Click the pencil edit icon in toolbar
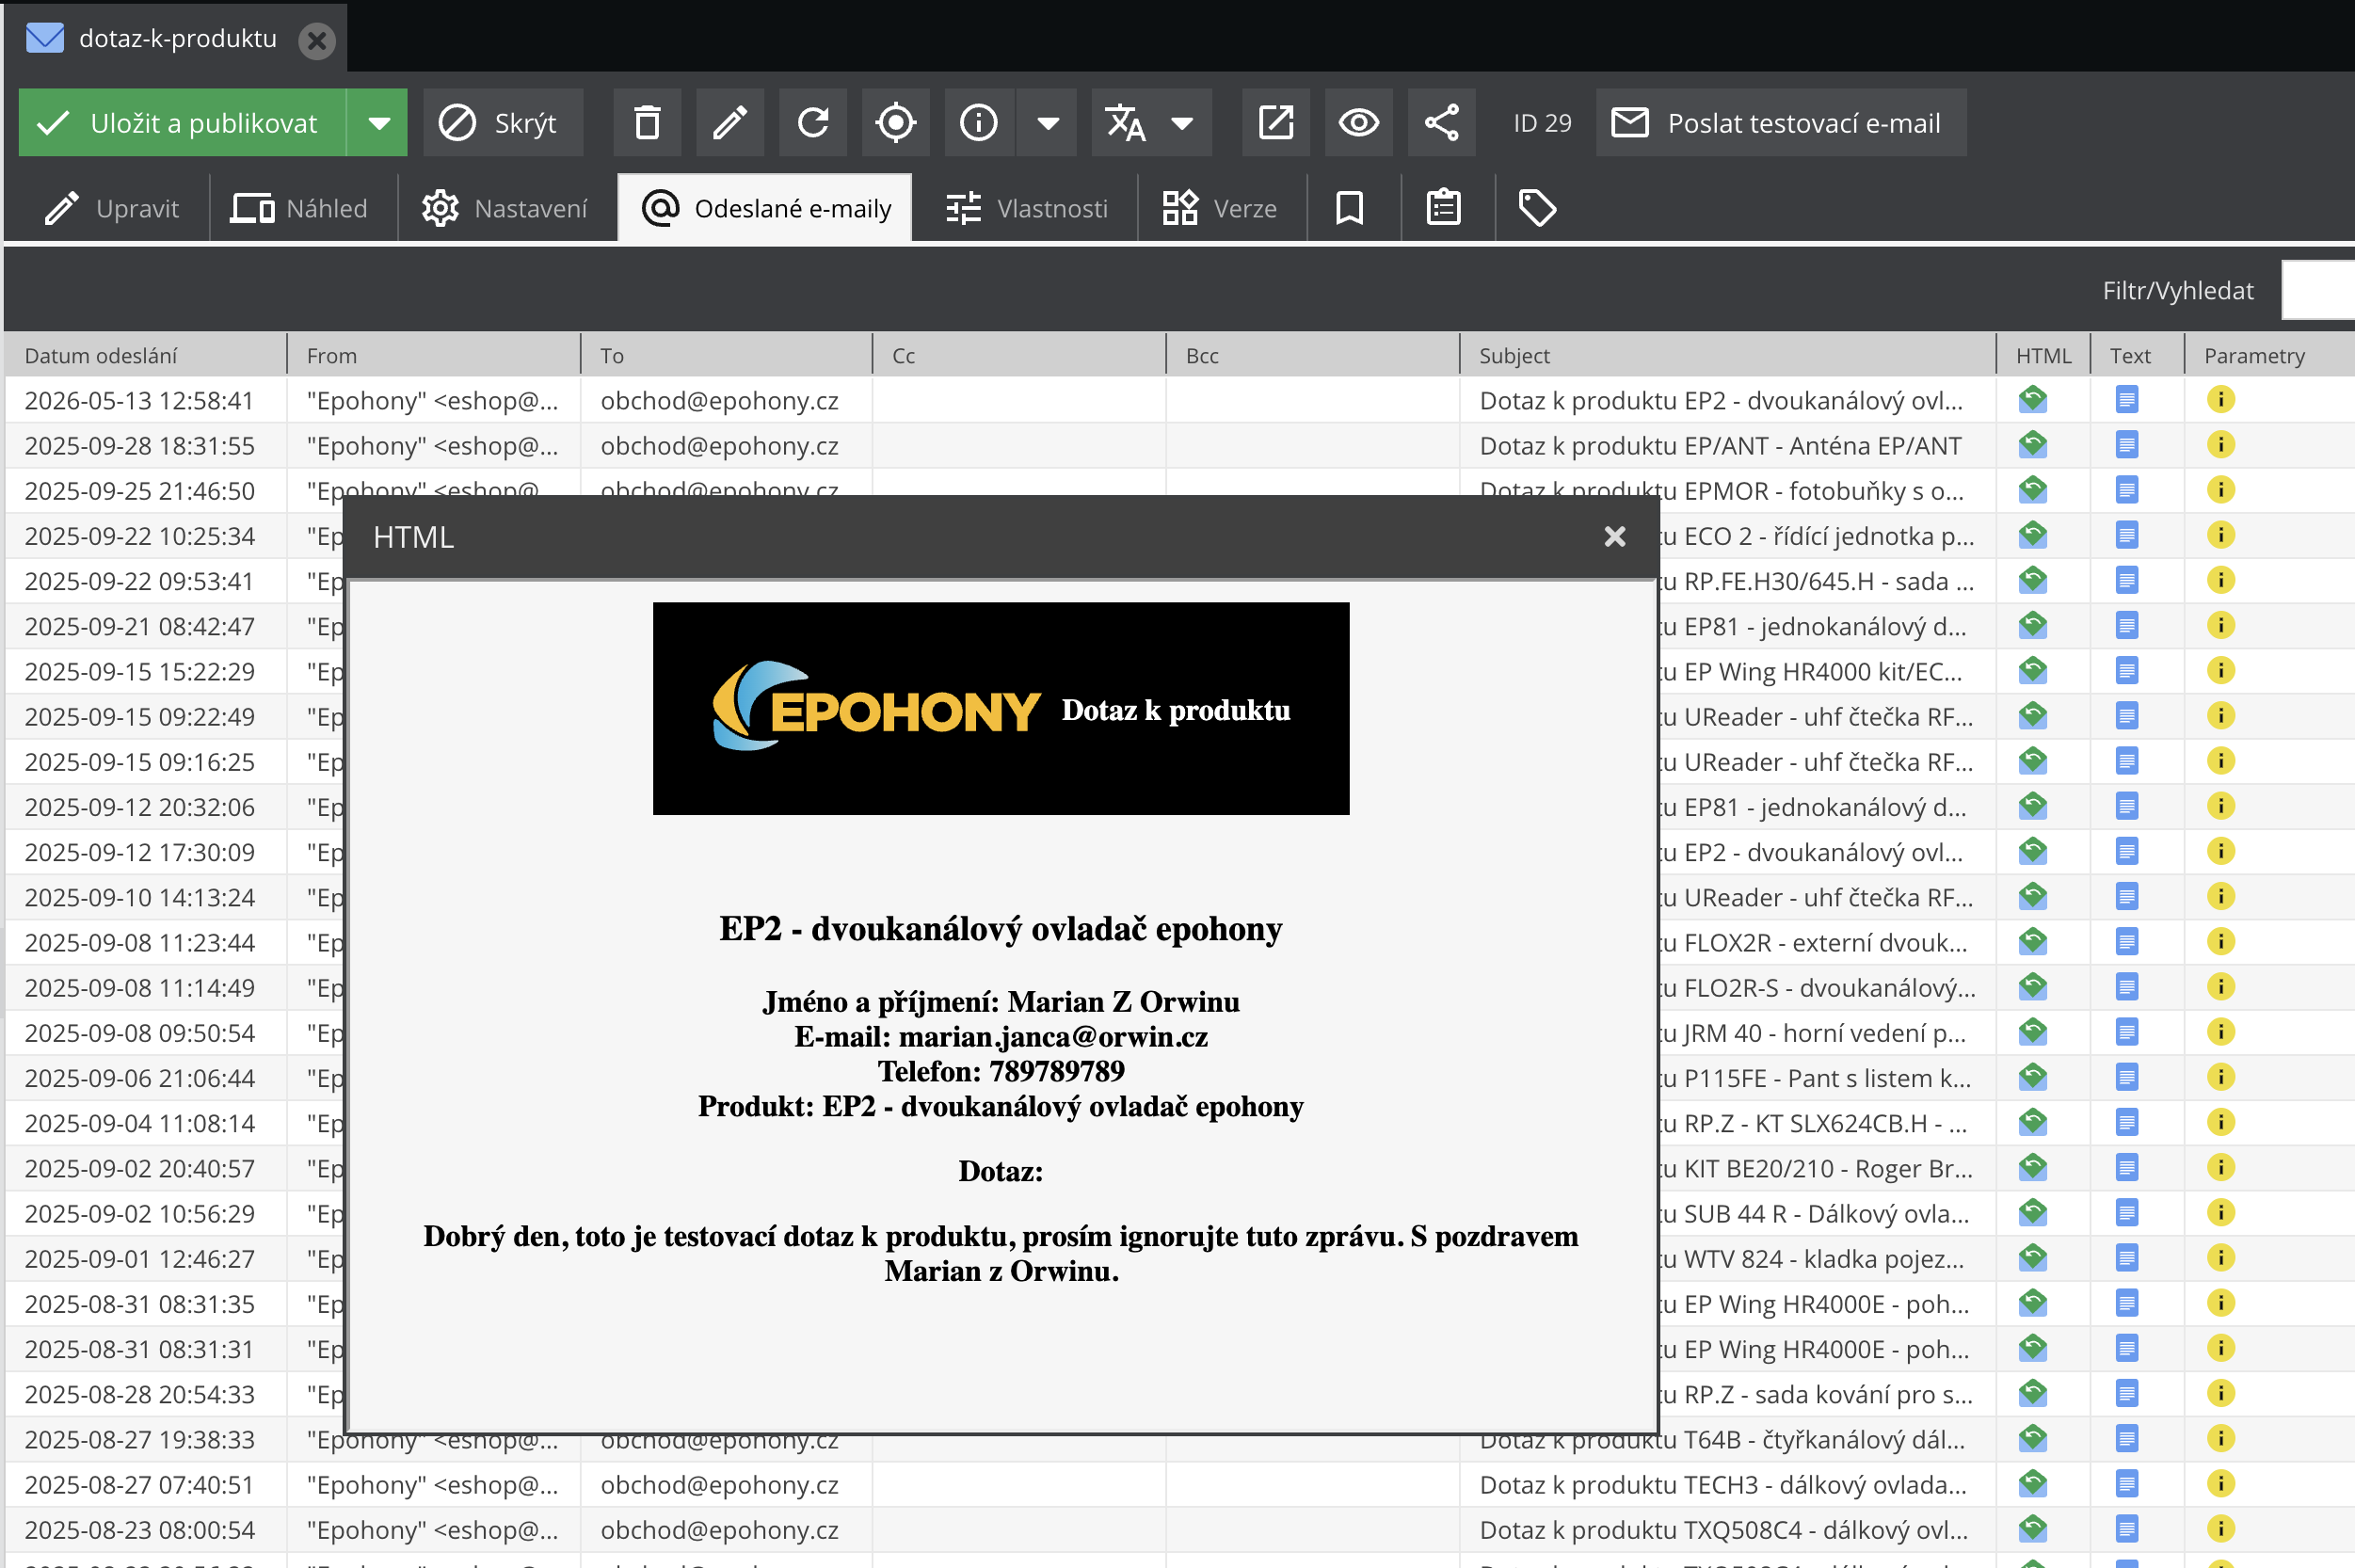The height and width of the screenshot is (1568, 2355). click(730, 123)
